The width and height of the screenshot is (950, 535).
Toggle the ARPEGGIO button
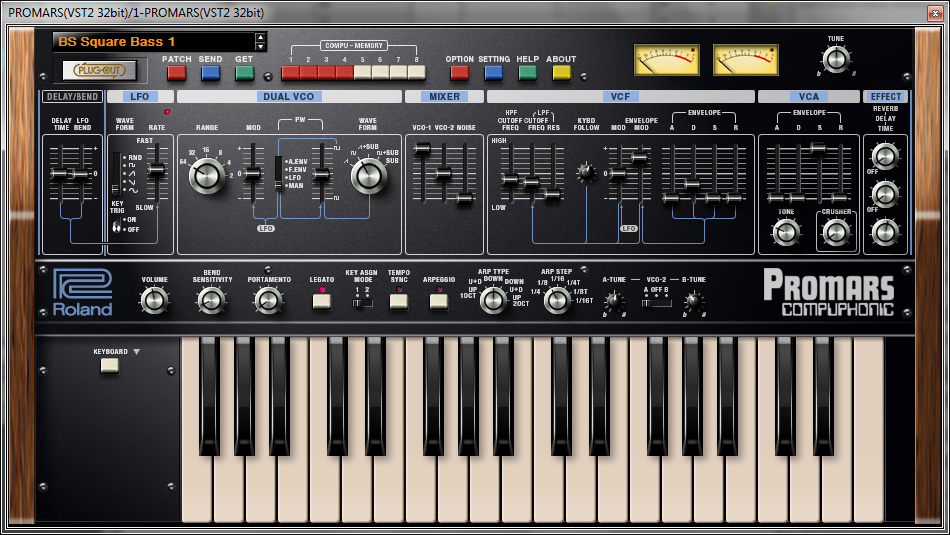(x=439, y=302)
